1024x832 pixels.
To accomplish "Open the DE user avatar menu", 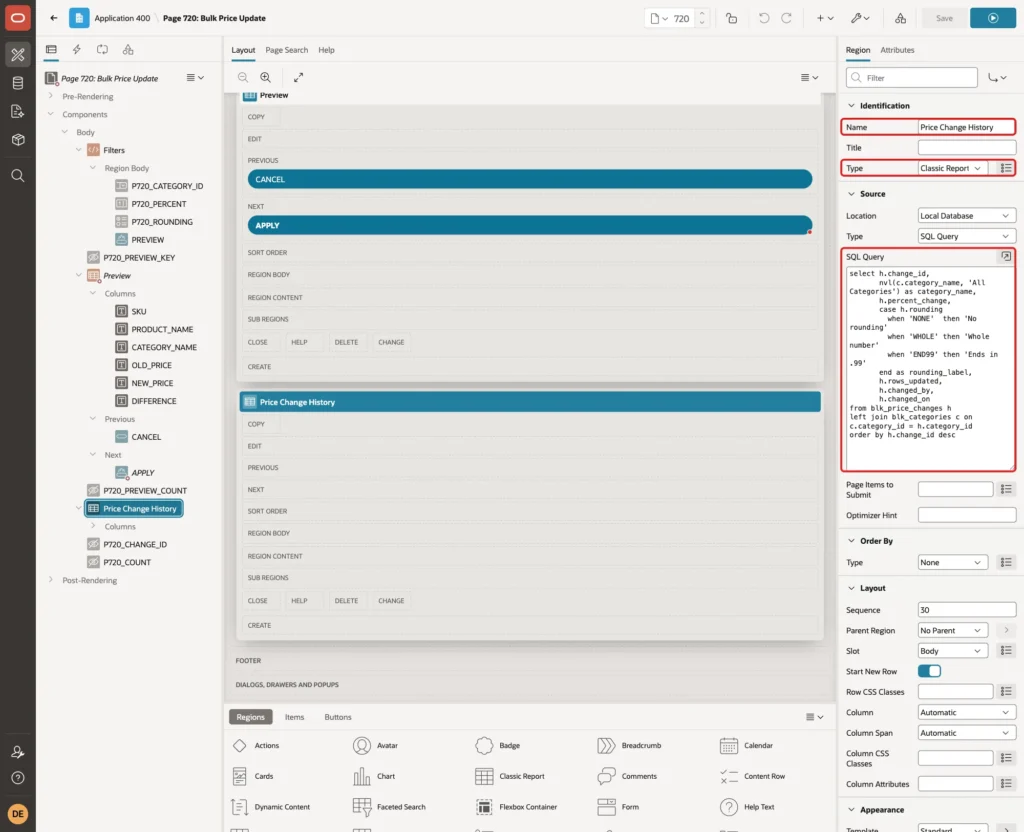I will coord(18,814).
